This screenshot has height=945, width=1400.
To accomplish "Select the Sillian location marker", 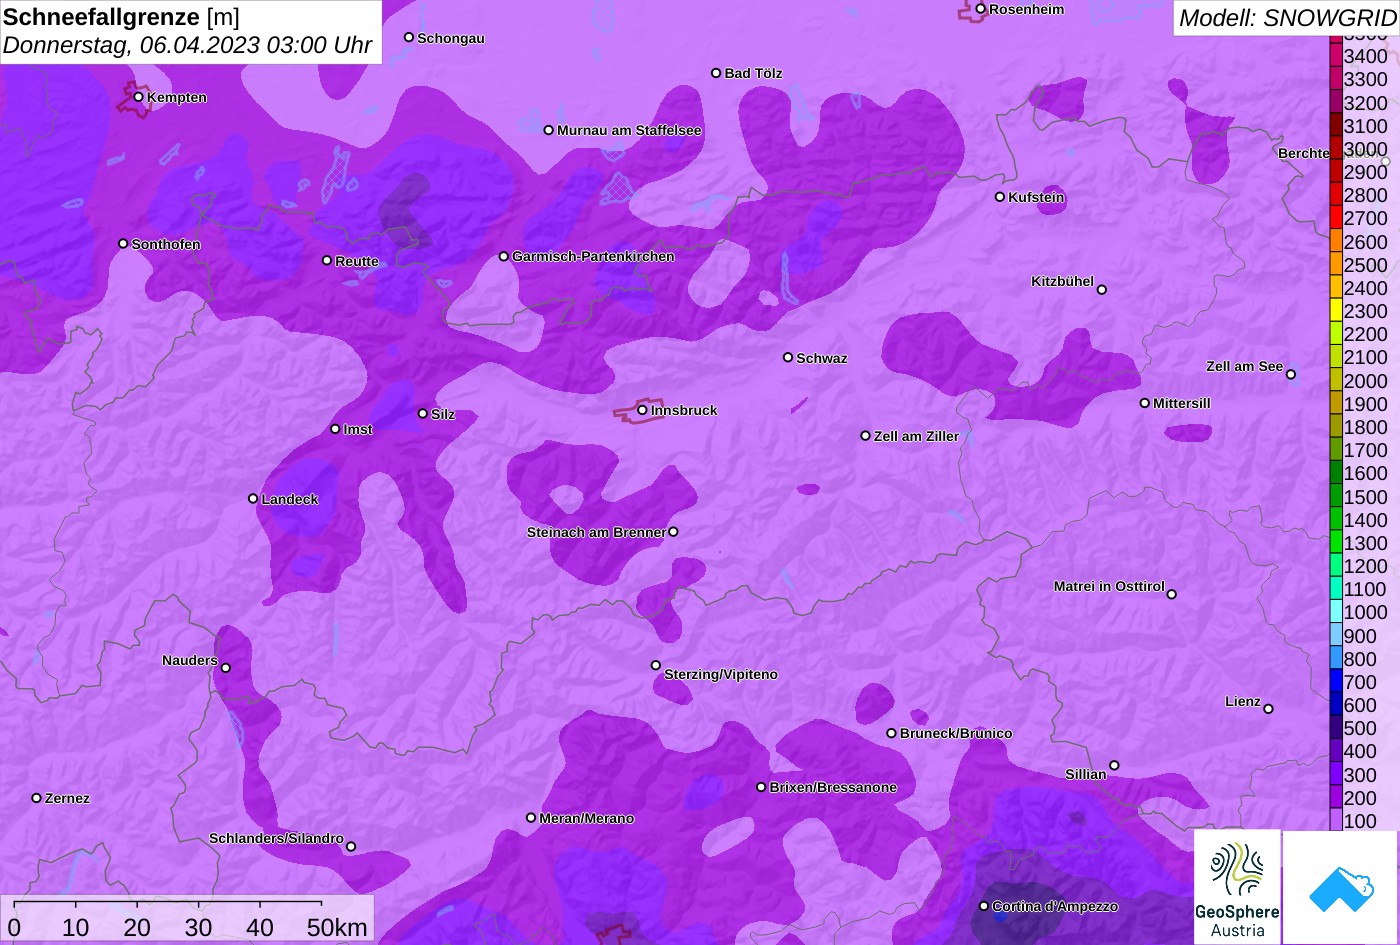I will click(x=1114, y=766).
